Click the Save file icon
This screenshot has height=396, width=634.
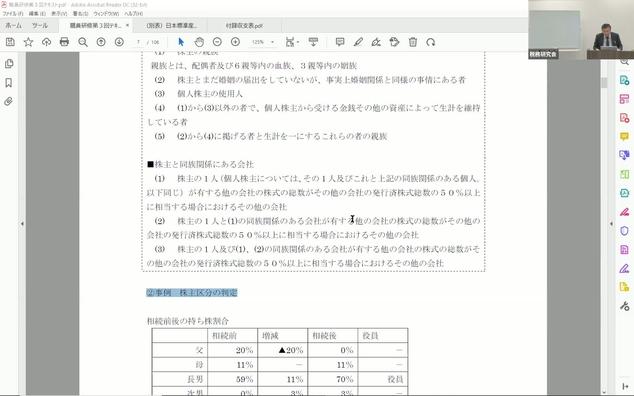10,42
